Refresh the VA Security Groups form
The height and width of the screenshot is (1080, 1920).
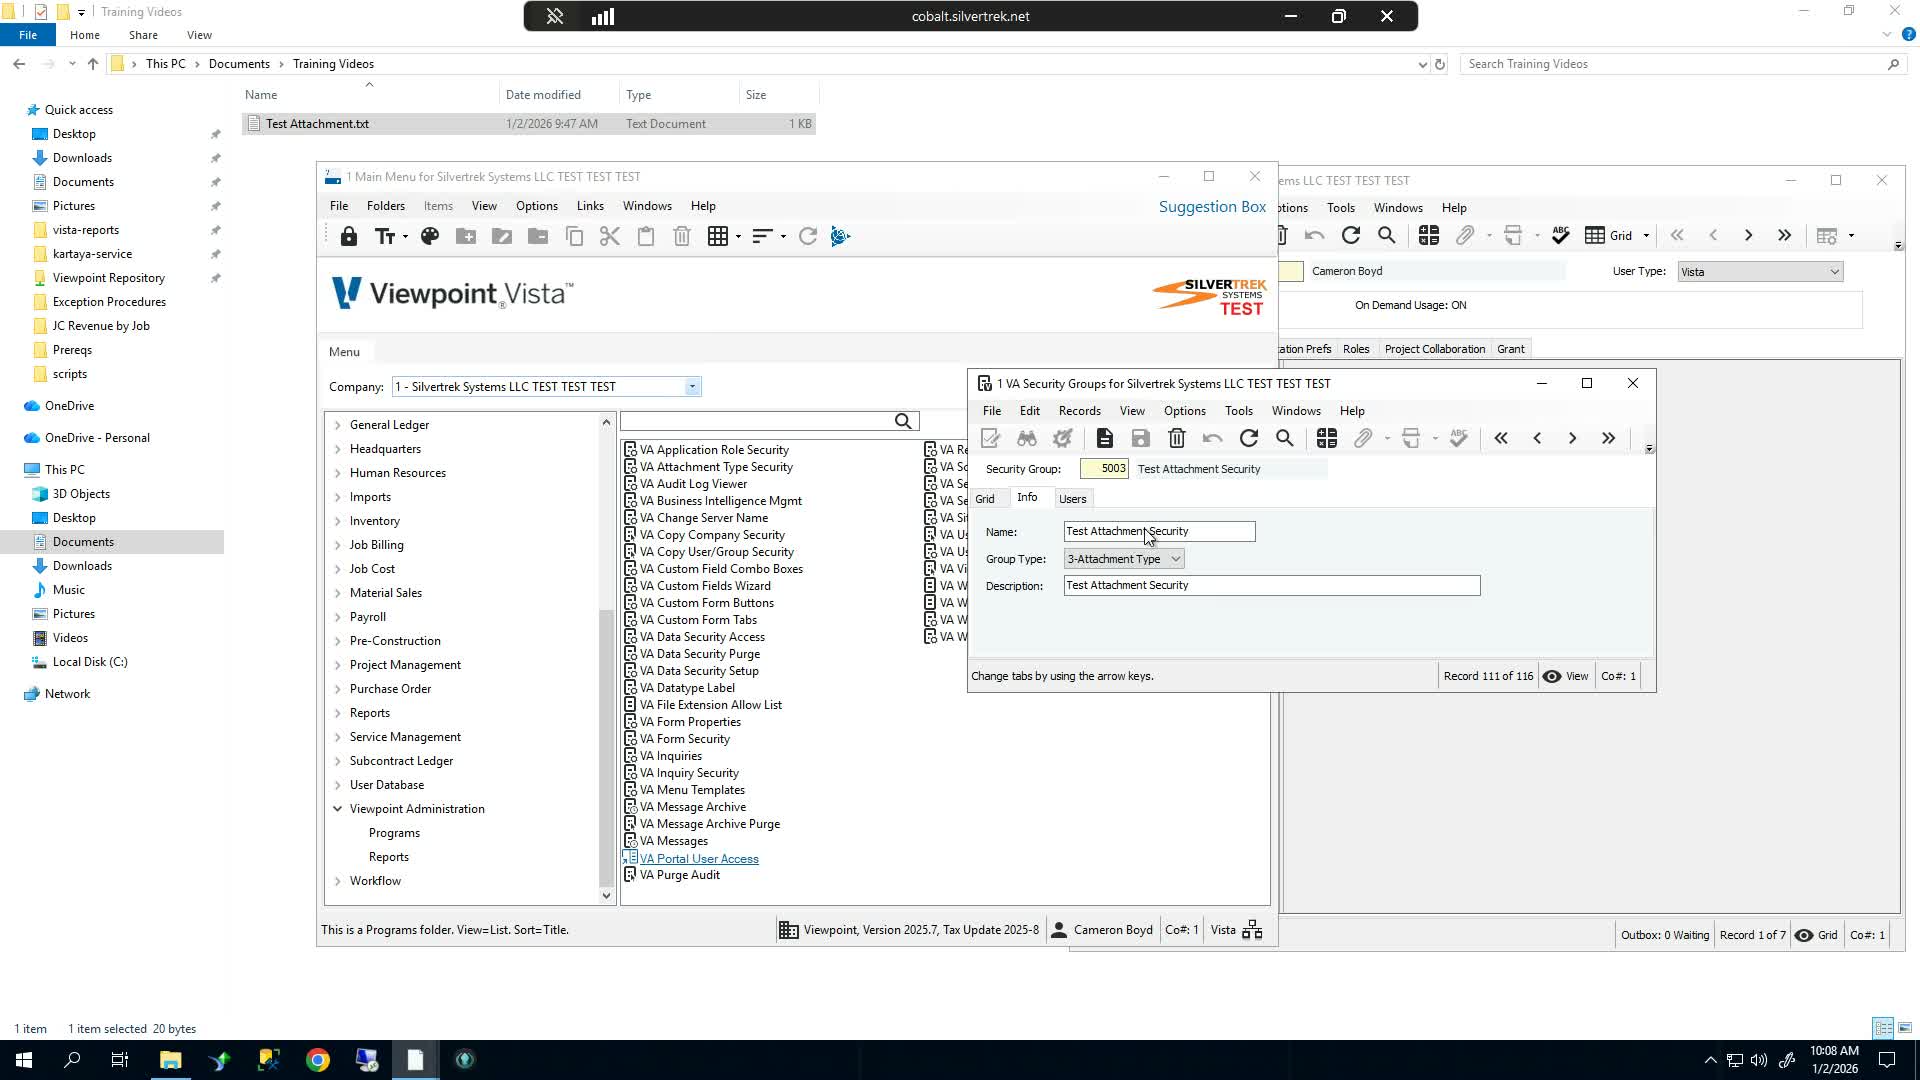(x=1249, y=439)
